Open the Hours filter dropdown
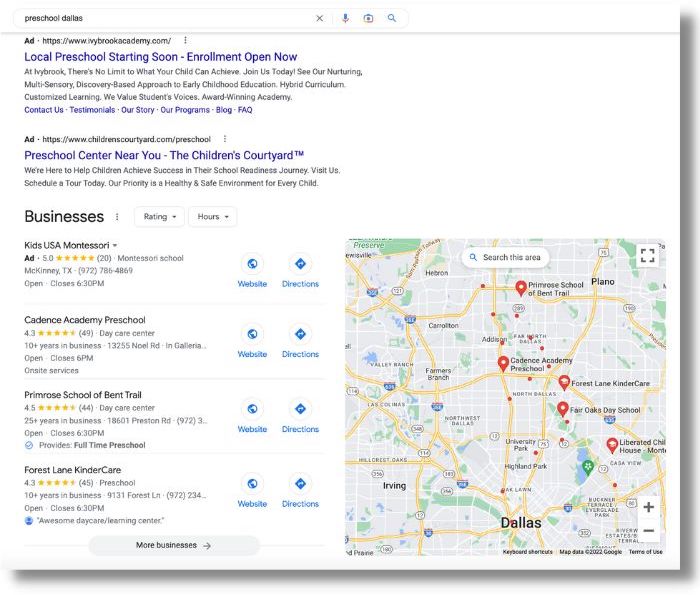 click(x=212, y=216)
